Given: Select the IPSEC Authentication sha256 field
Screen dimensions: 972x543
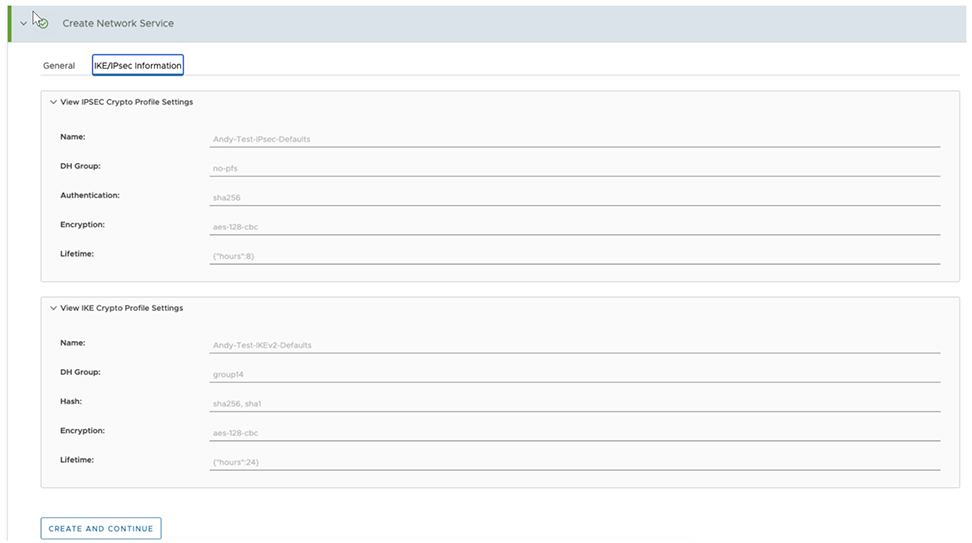Looking at the screenshot, I should coord(574,197).
